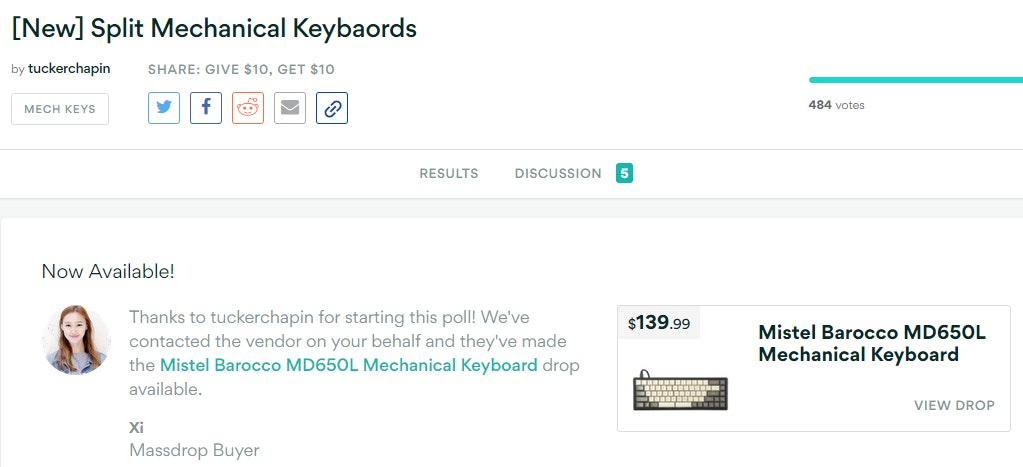Share the poll via email icon
This screenshot has width=1023, height=467.
290,108
